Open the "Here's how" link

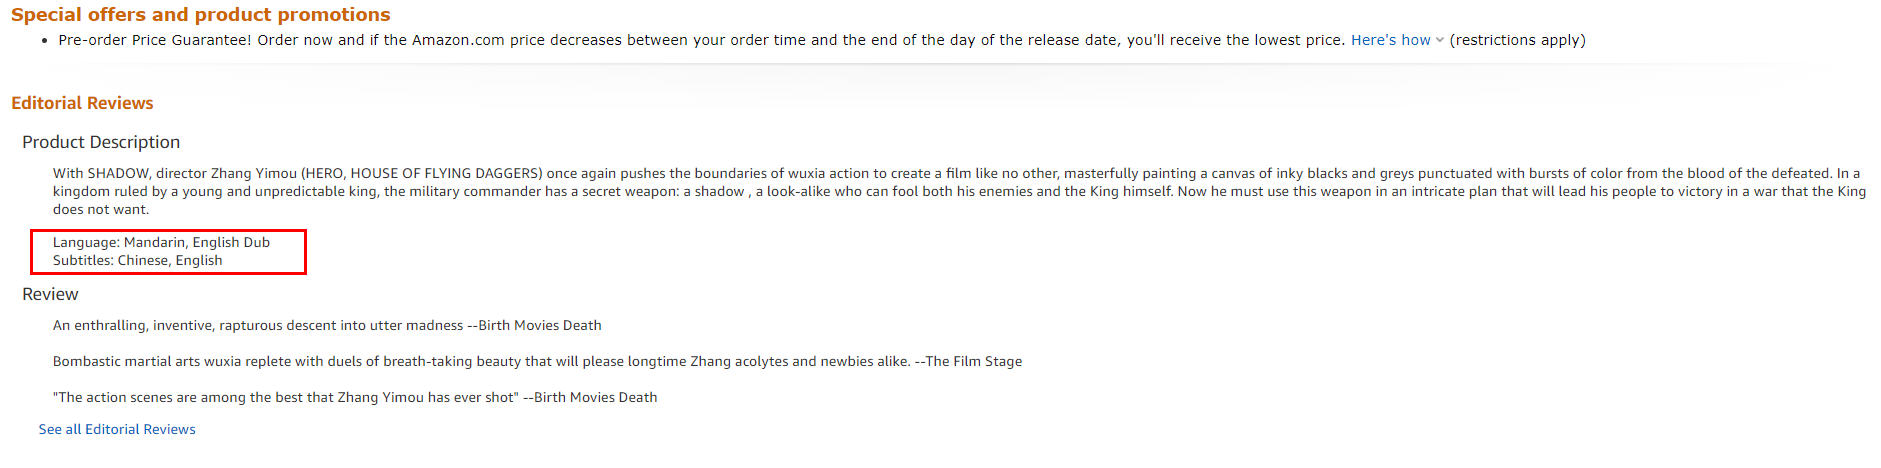[x=1390, y=40]
